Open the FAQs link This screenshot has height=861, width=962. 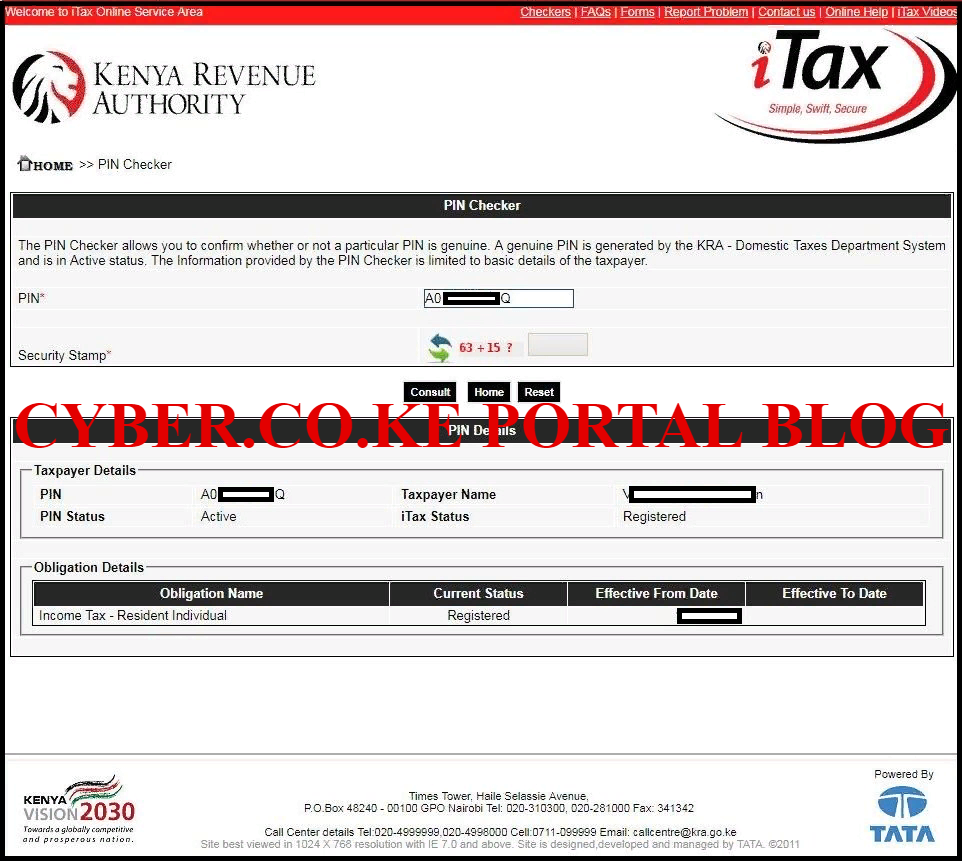(595, 12)
